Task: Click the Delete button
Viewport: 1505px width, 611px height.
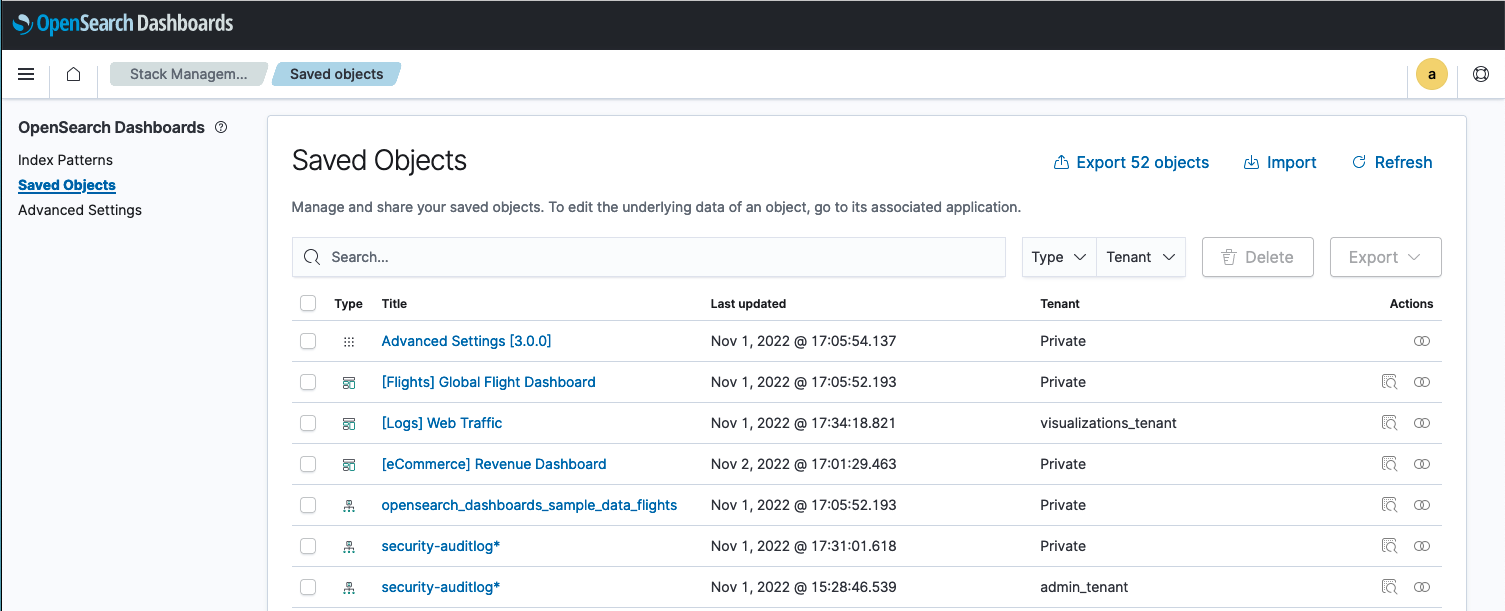Action: (1258, 257)
